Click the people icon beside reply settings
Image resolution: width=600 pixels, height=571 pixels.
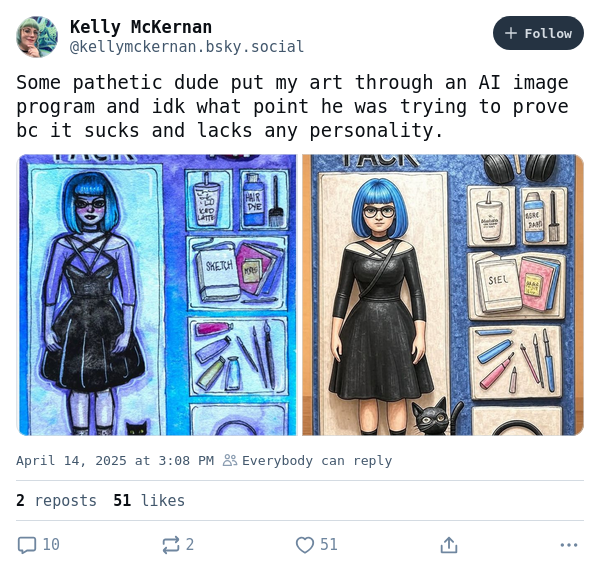(230, 461)
